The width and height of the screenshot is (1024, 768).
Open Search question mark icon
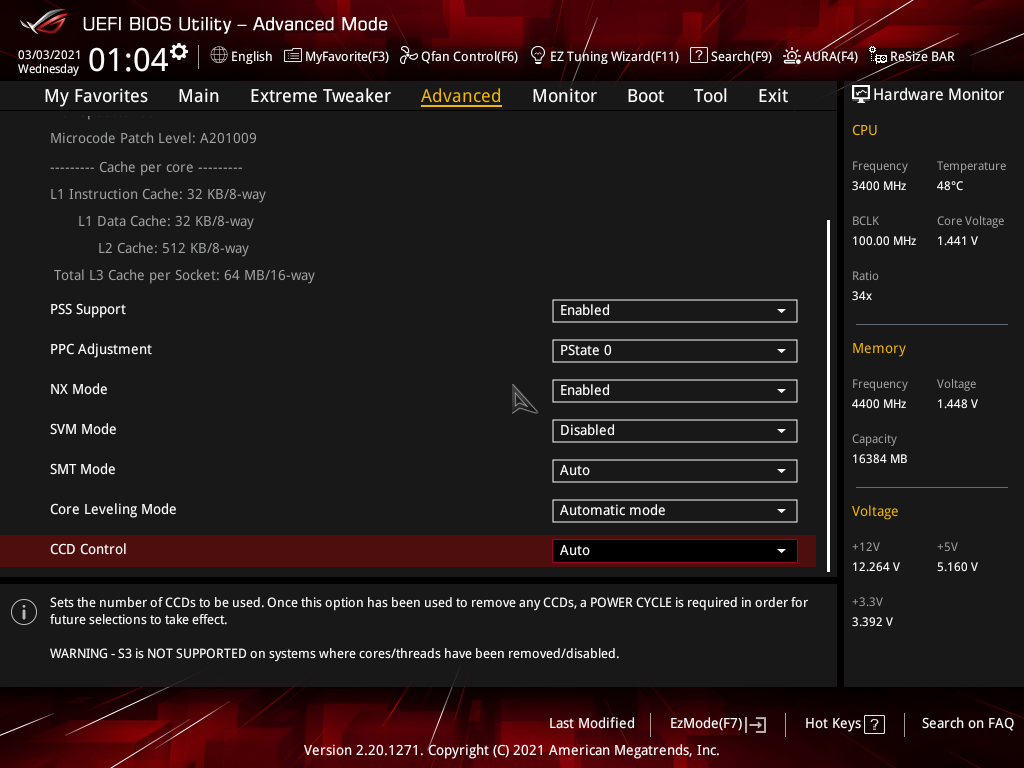click(x=698, y=56)
